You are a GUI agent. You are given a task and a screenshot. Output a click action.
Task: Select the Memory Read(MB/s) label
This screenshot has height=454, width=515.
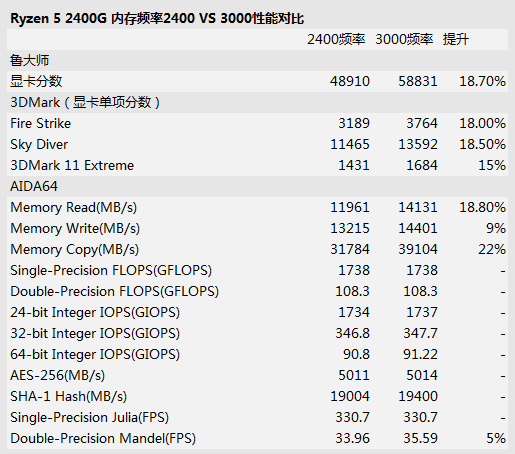pyautogui.click(x=73, y=207)
